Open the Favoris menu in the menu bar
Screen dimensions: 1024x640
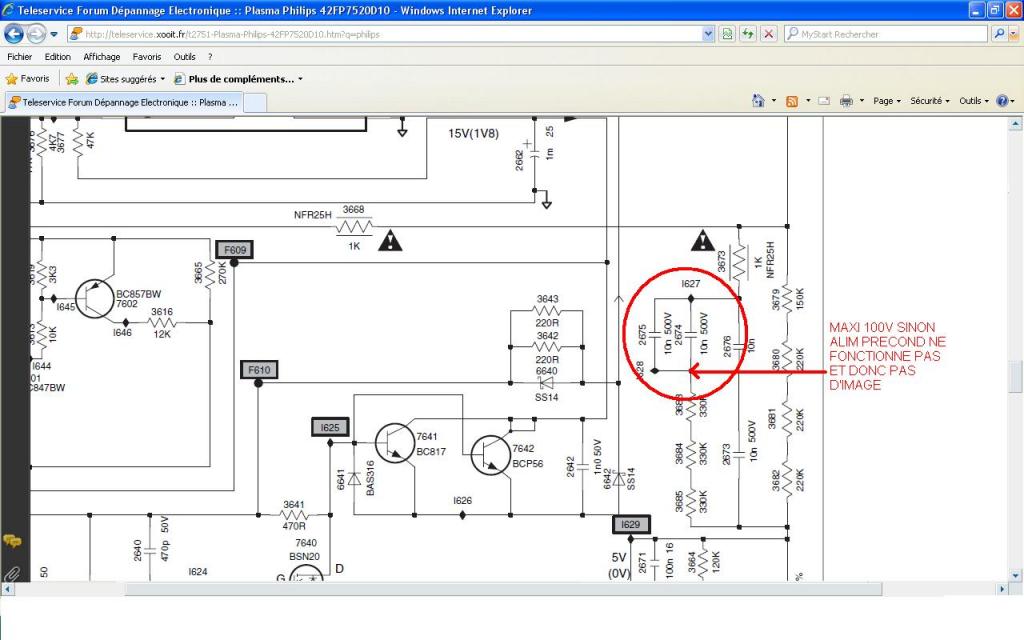(x=146, y=57)
